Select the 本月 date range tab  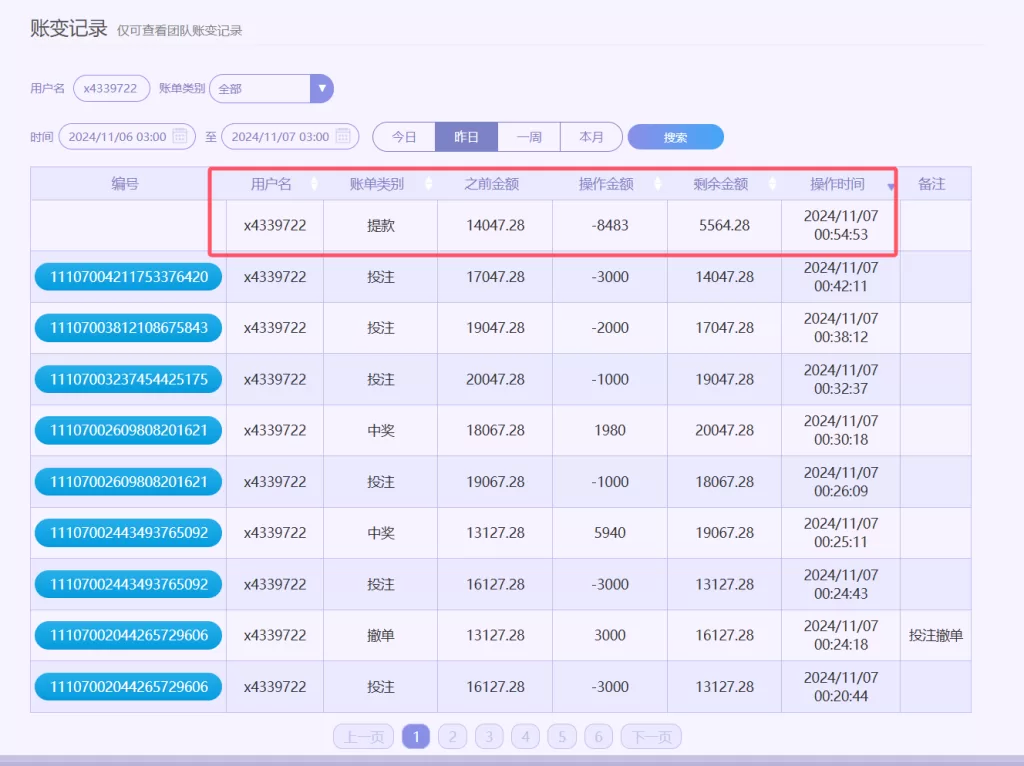pos(591,137)
